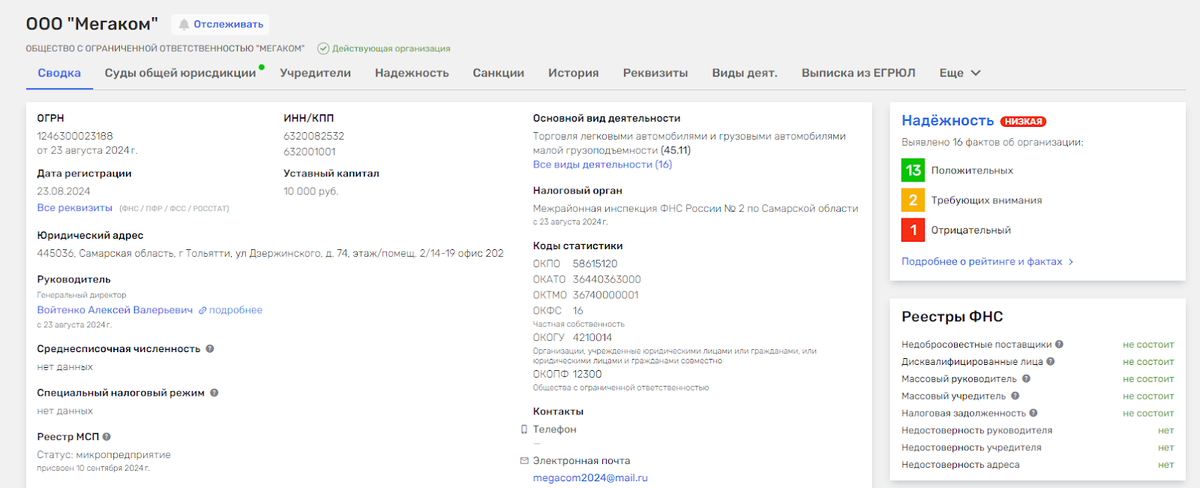Open help icon next to Реестр МСП
This screenshot has width=1200, height=488.
click(x=106, y=437)
